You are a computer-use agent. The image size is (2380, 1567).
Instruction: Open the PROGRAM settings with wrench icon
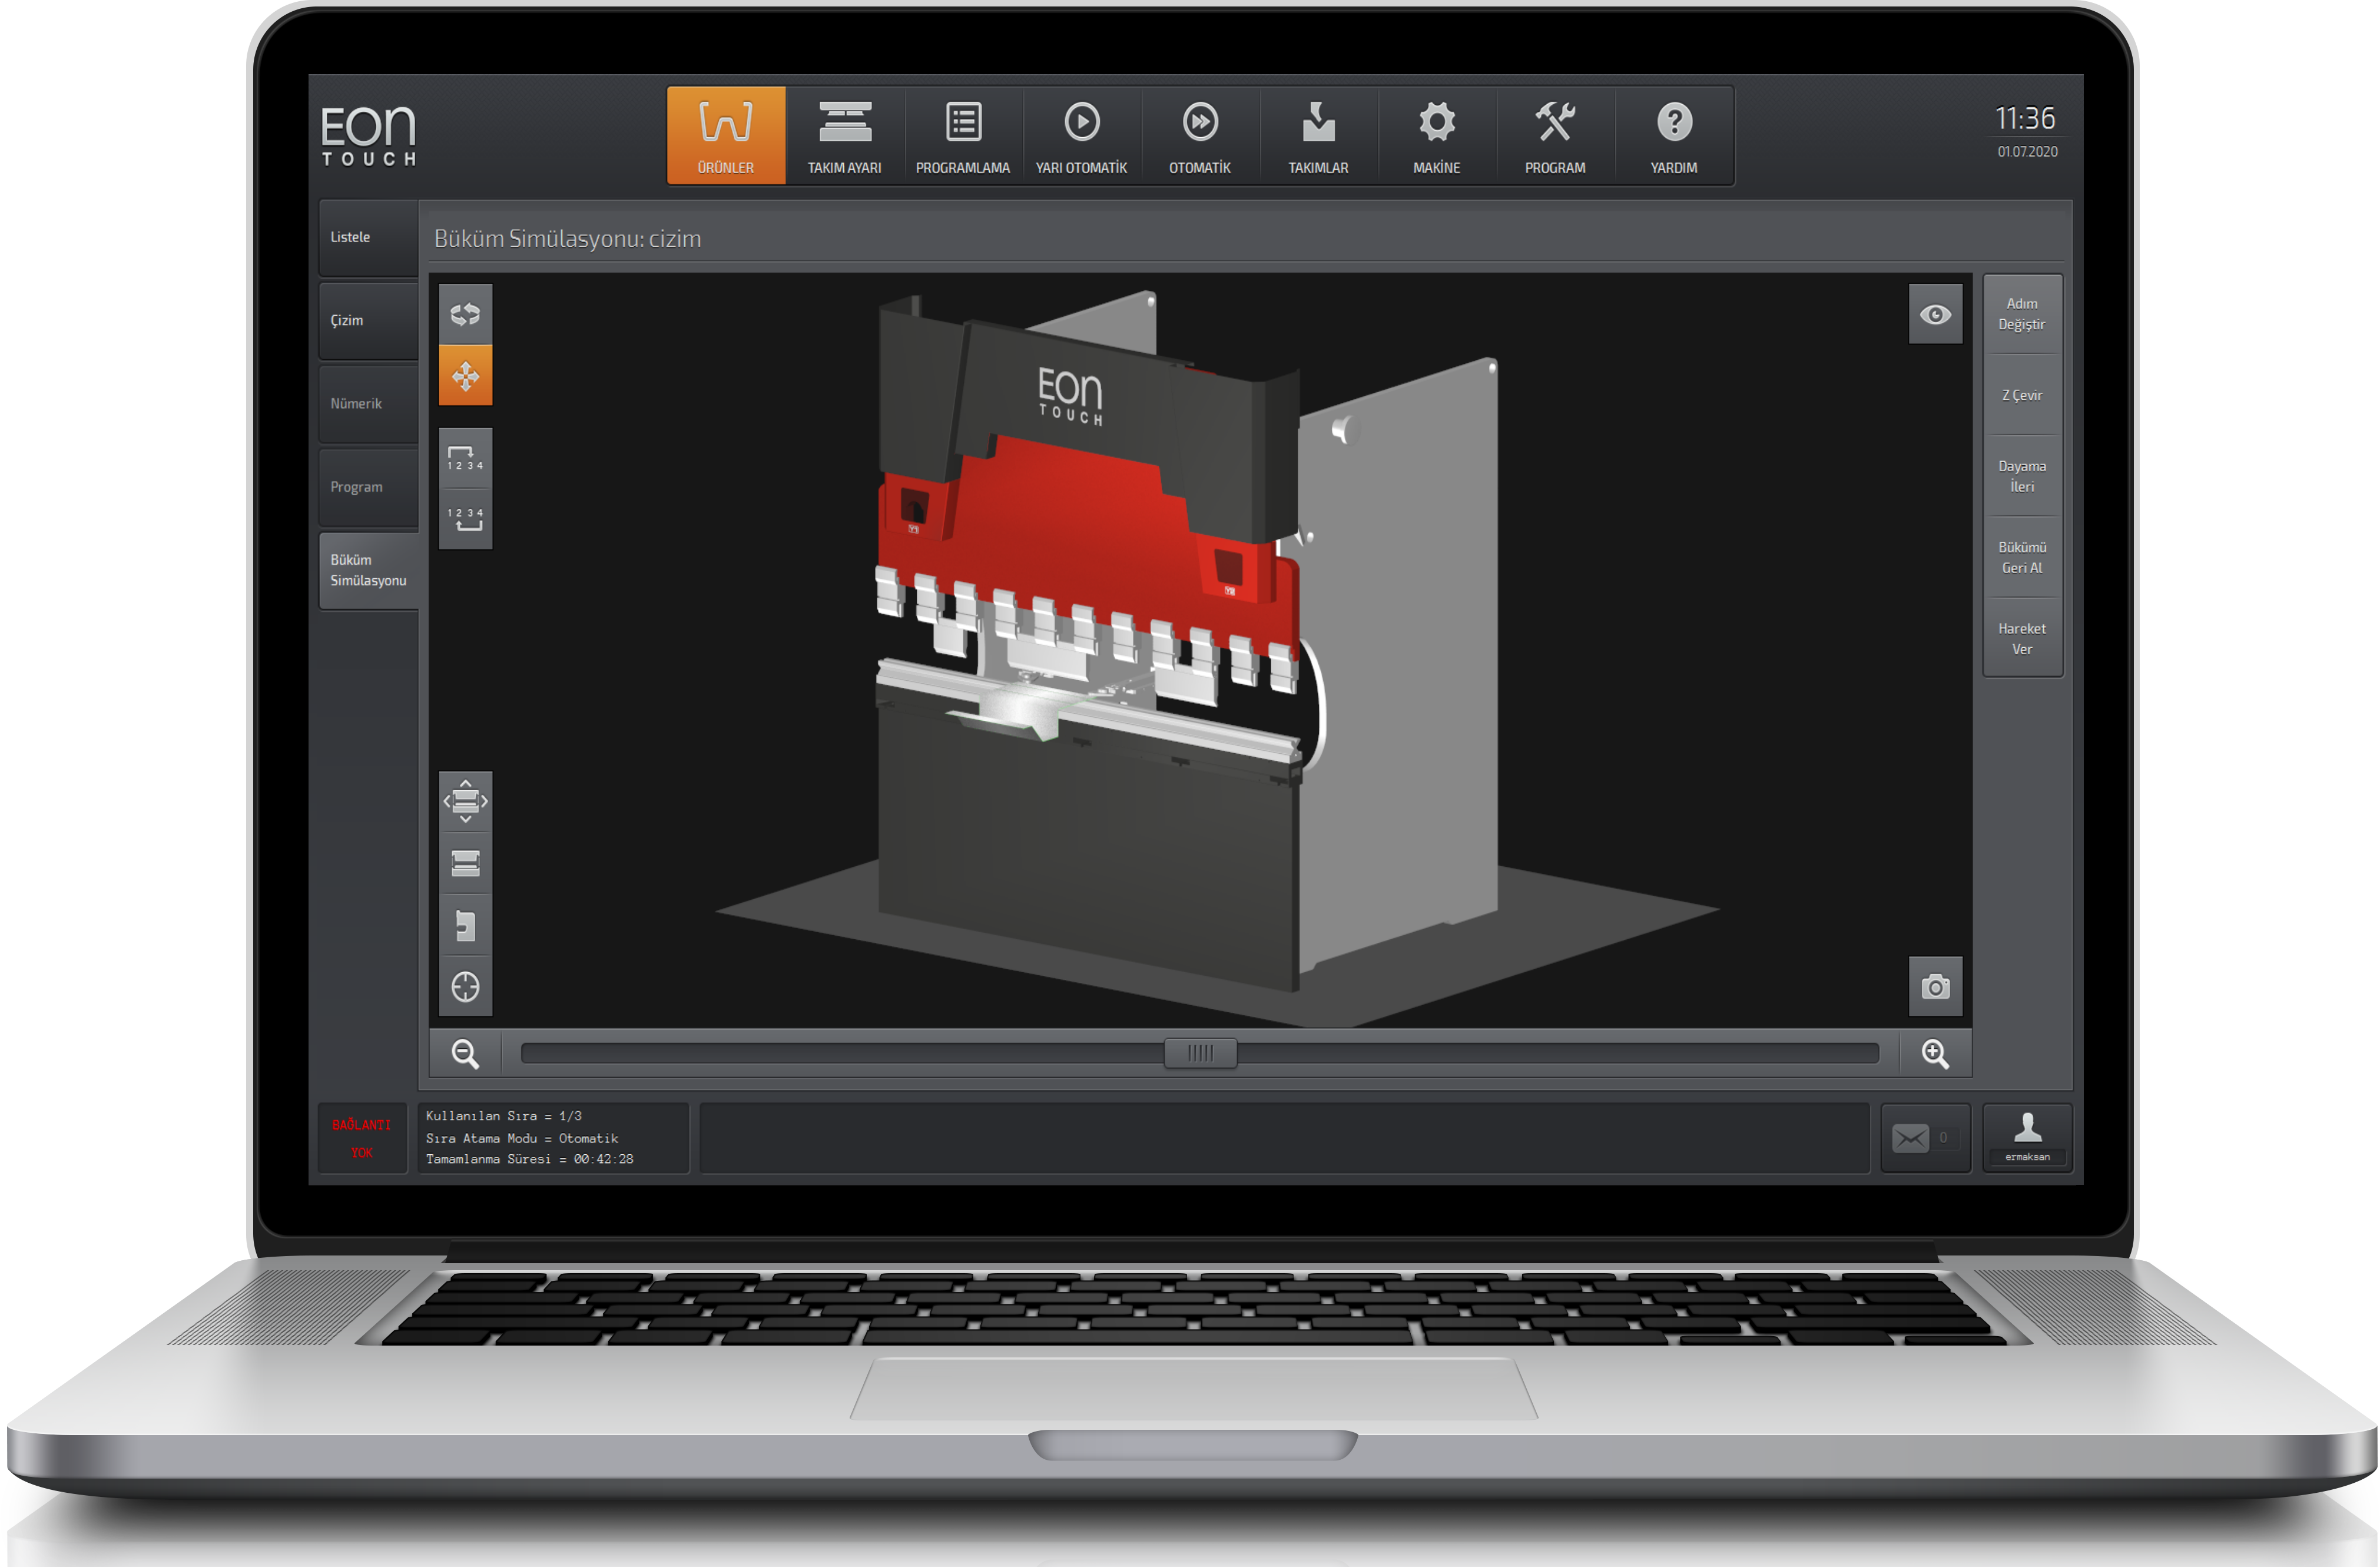point(1556,136)
